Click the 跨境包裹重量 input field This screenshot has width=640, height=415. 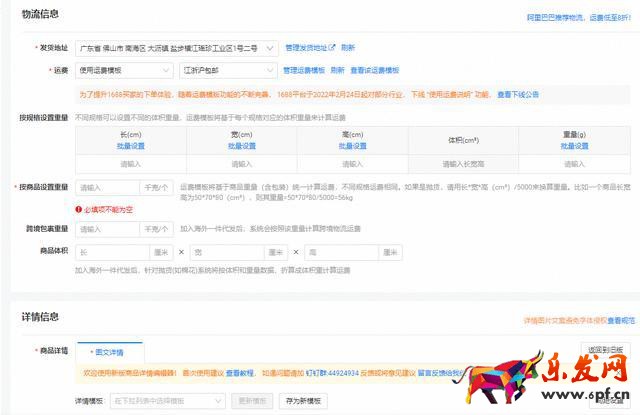(107, 229)
